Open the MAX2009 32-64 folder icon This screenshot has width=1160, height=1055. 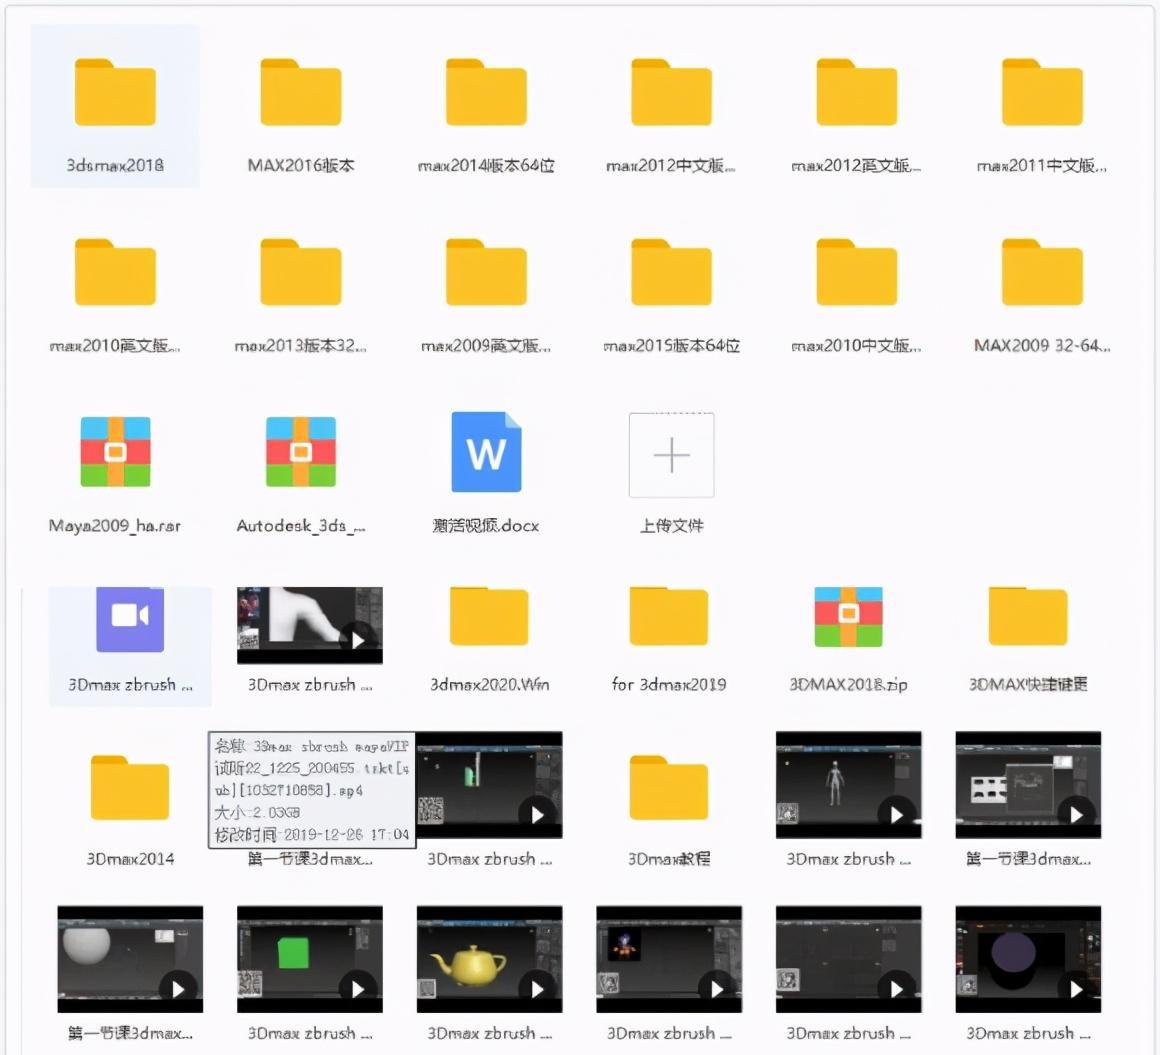click(1042, 272)
